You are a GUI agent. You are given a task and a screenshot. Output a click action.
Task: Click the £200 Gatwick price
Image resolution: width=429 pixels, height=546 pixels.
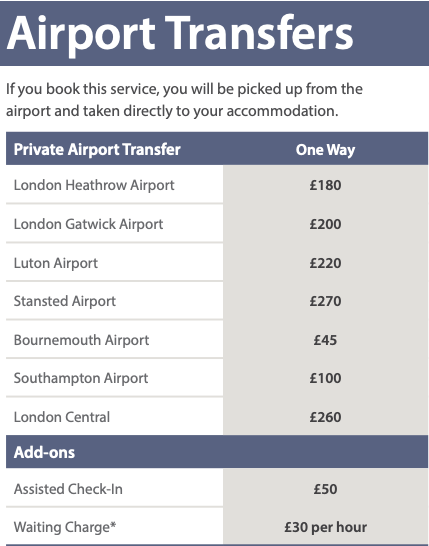325,224
